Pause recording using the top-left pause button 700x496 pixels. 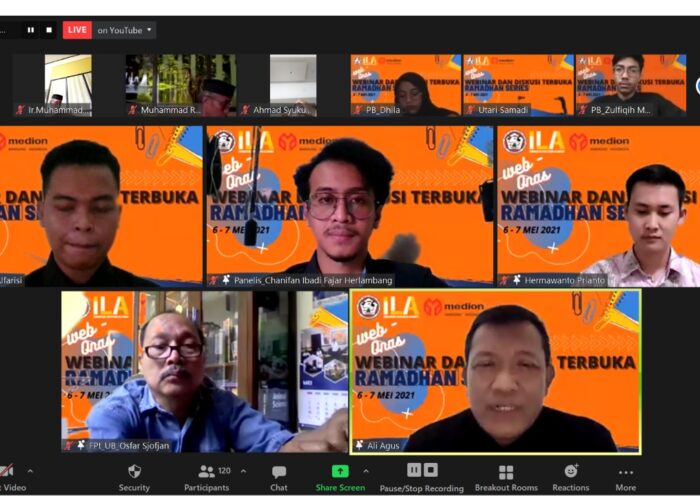coord(31,30)
